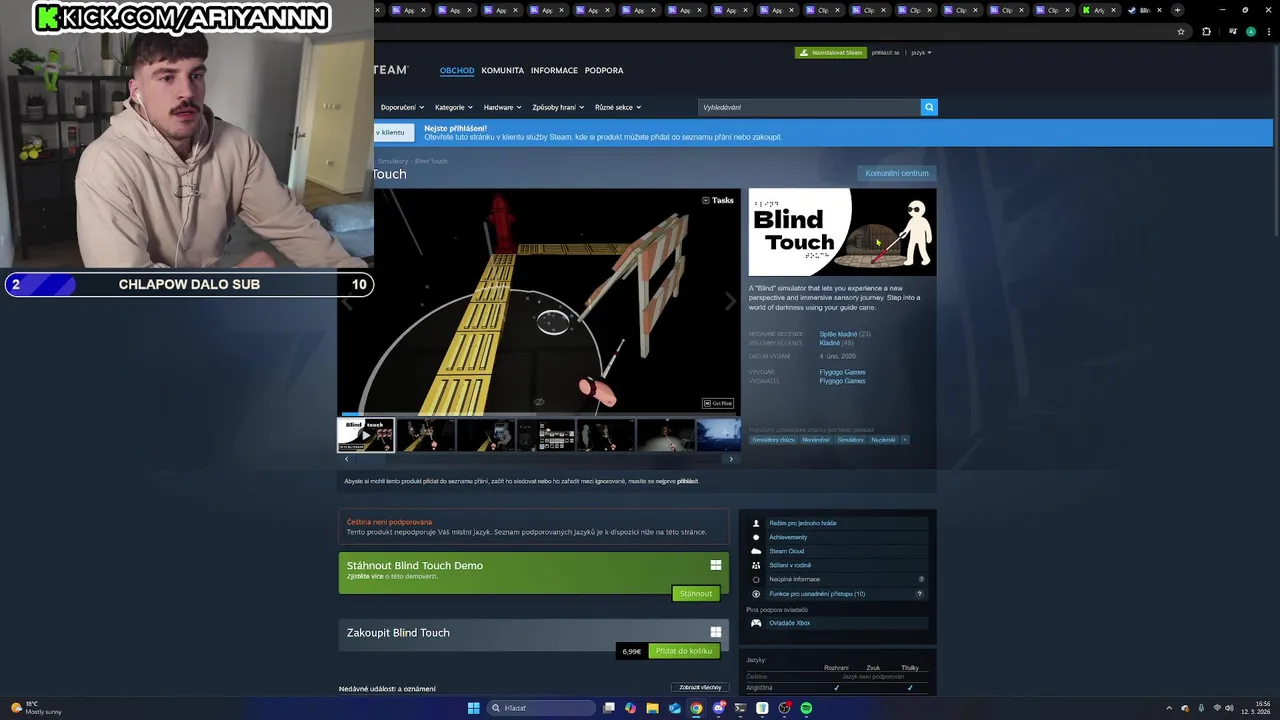1280x720 pixels.
Task: Expand more tags with the plus button
Action: click(x=905, y=440)
